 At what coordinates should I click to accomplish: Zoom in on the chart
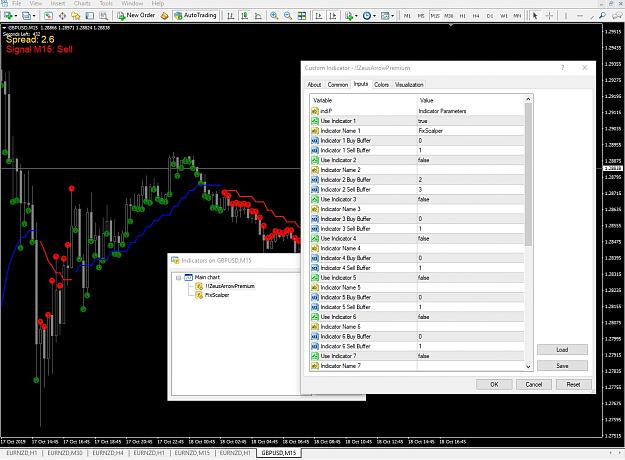coord(274,16)
